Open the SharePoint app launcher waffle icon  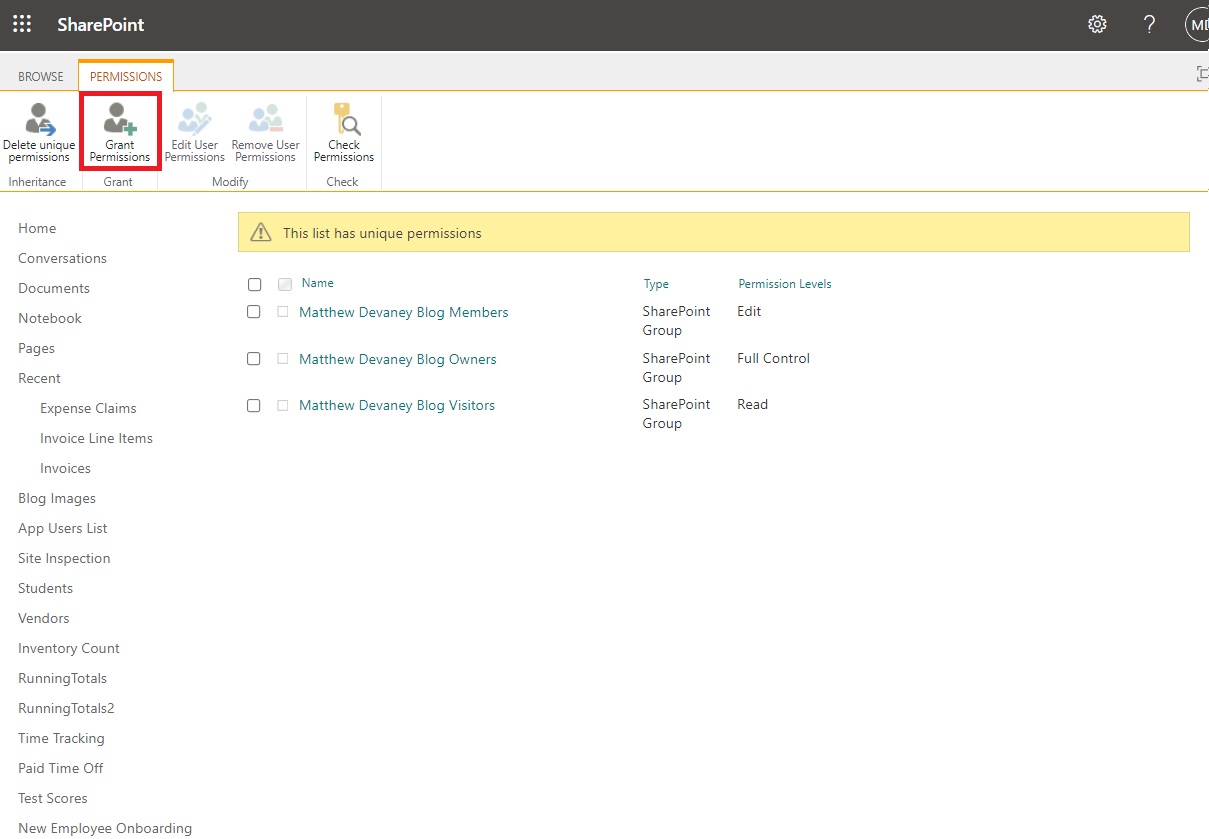[x=22, y=24]
